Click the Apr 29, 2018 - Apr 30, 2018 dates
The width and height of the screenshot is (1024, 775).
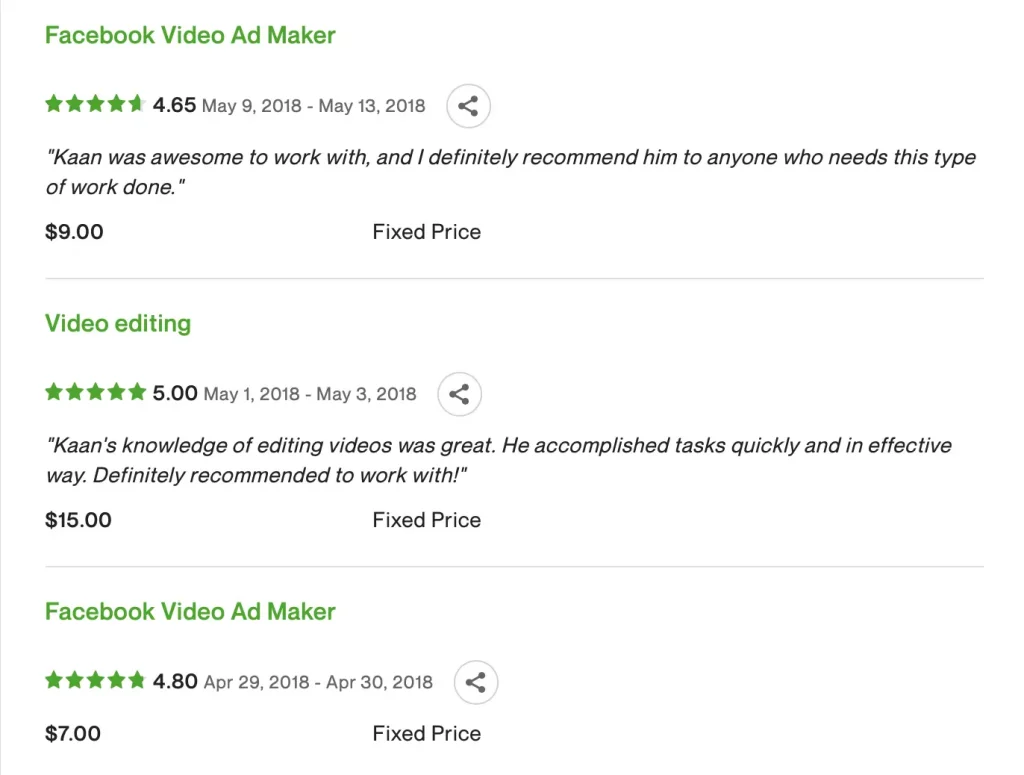click(318, 683)
